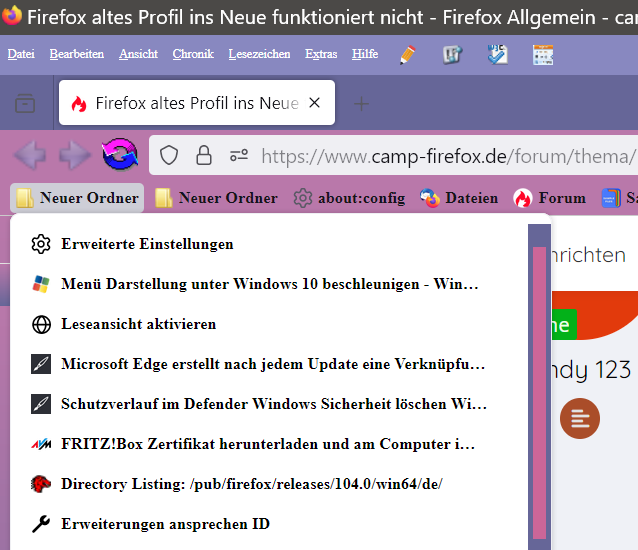Screen dimensions: 638x550
Task: Reload page with colorful circular arrows icon
Action: (120, 155)
